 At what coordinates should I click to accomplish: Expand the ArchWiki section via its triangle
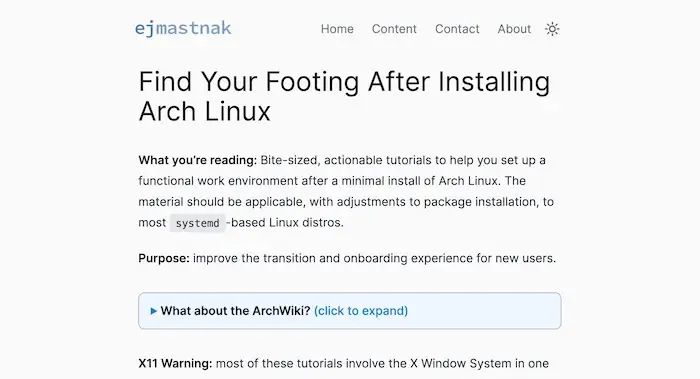(x=154, y=311)
